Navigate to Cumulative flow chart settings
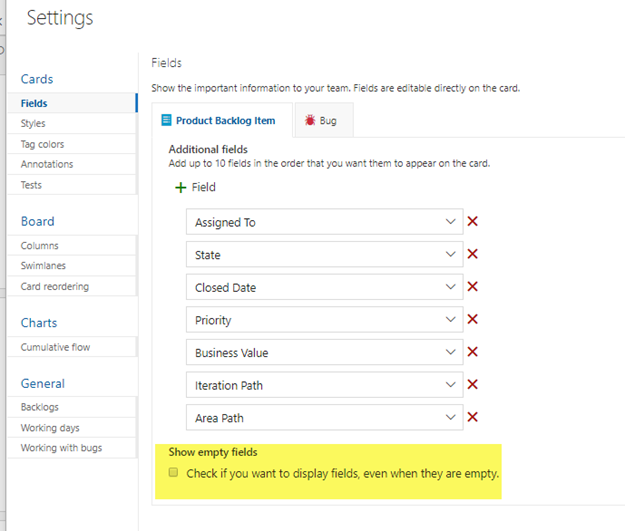 pyautogui.click(x=55, y=347)
